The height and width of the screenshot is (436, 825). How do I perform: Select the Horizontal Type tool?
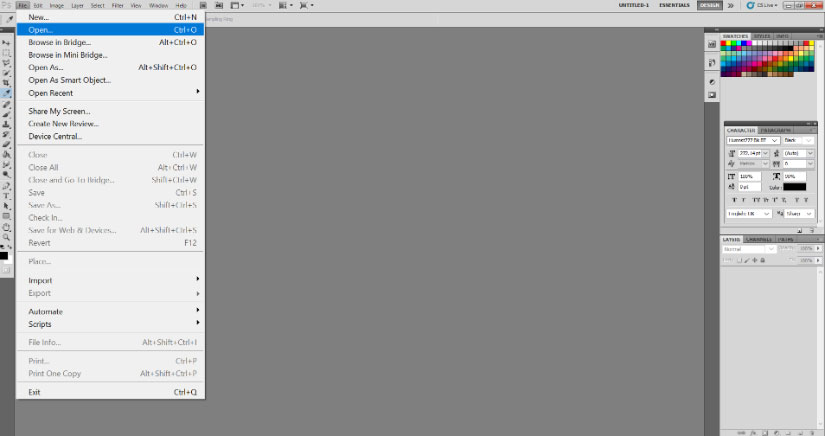pos(6,196)
